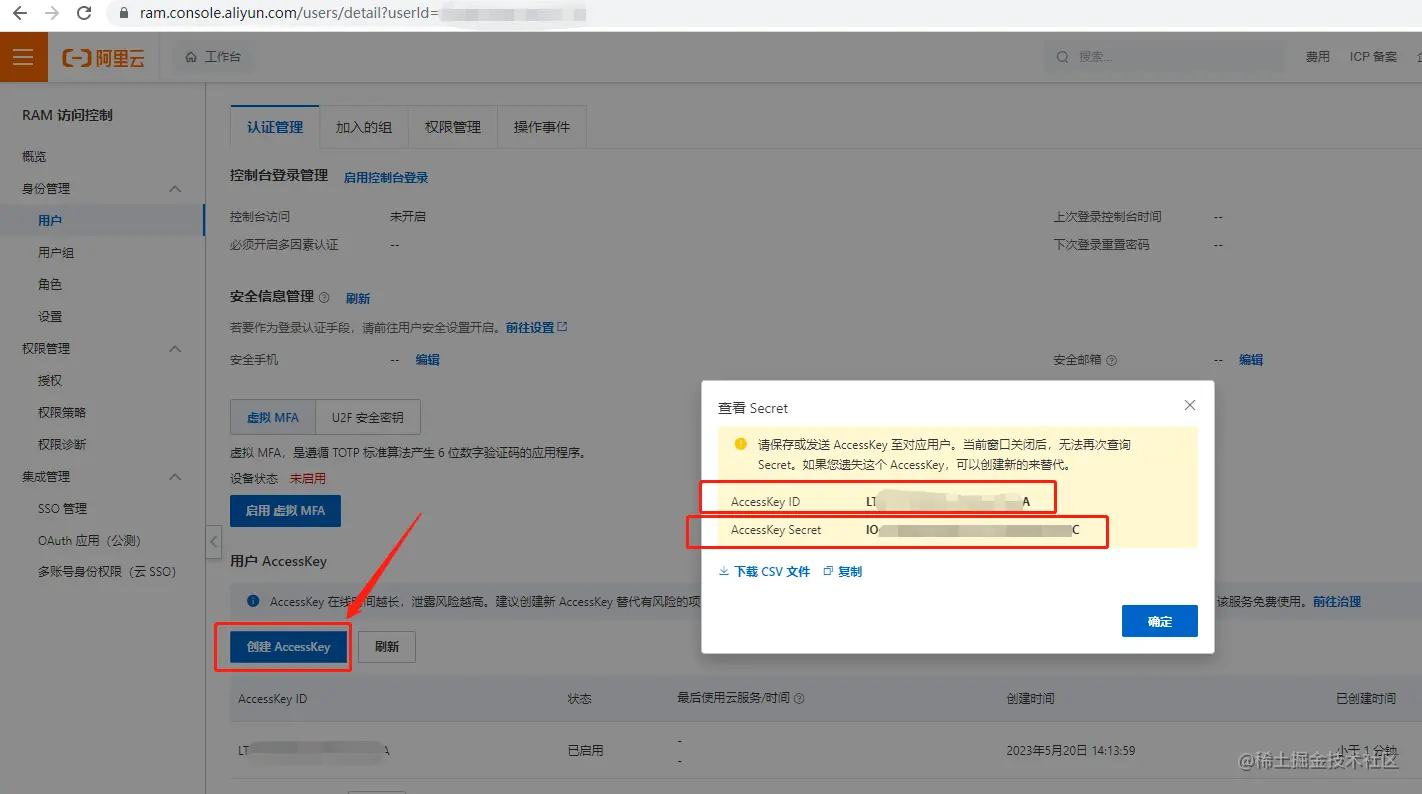Viewport: 1422px width, 794px height.
Task: Go back in browser history
Action: 20,14
